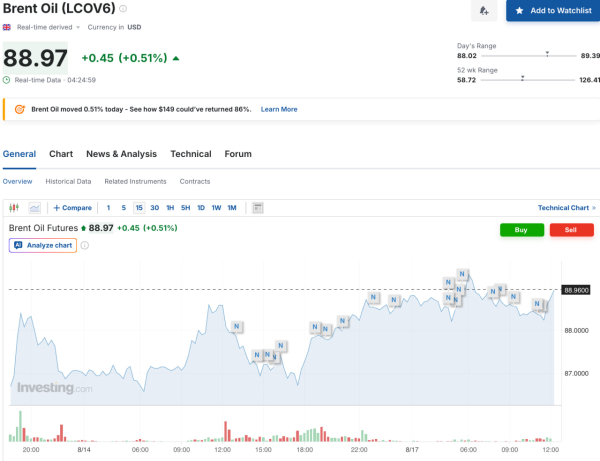The height and width of the screenshot is (461, 600).
Task: Set chart interval to 1 minute
Action: point(108,208)
